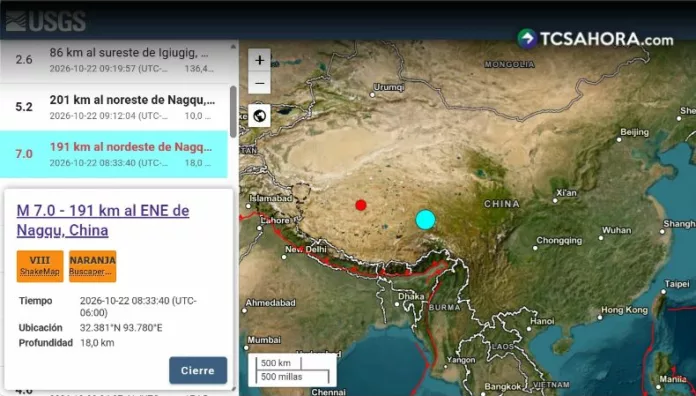Click the coordinates 32.381°N 93.780°E

[x=121, y=328]
